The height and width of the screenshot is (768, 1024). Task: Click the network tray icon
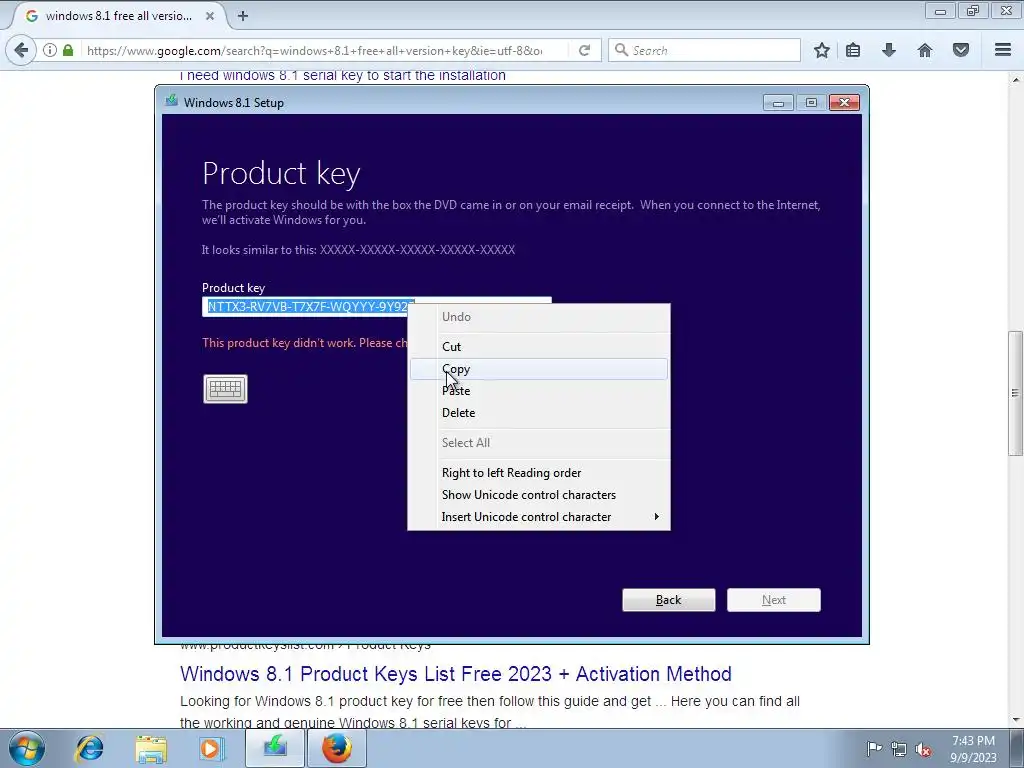(x=899, y=749)
